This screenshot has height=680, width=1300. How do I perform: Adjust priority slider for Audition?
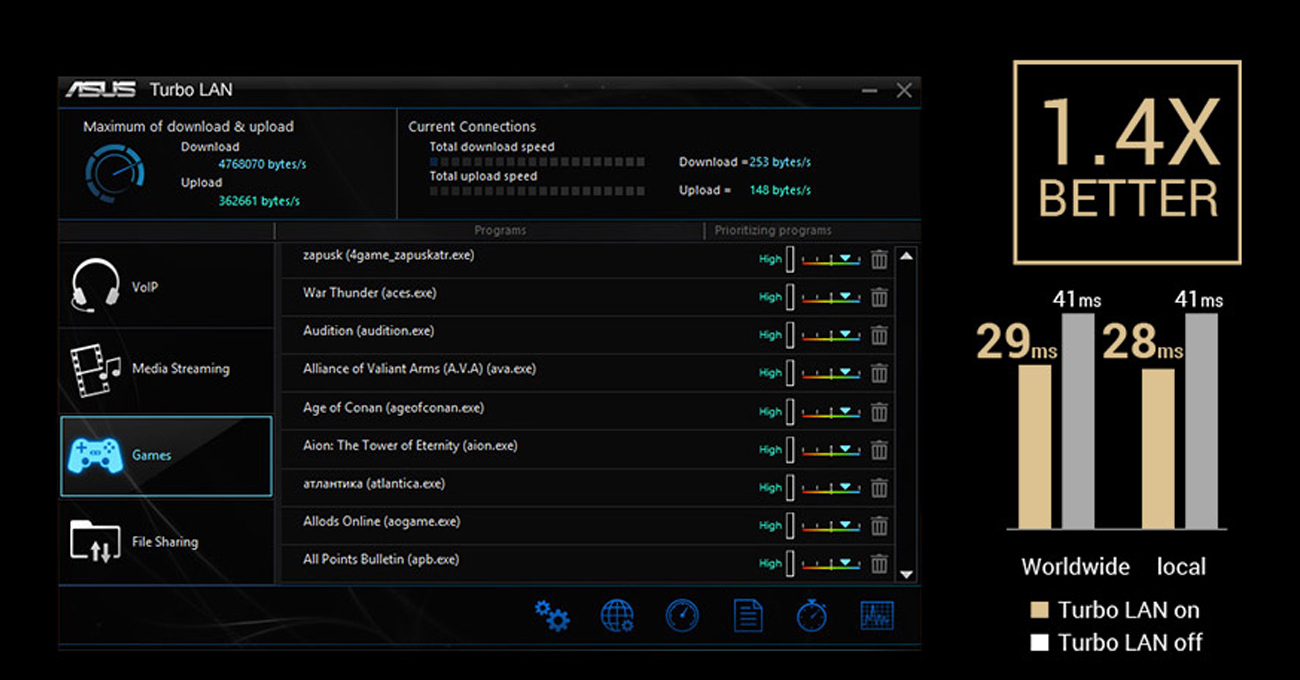coord(831,335)
